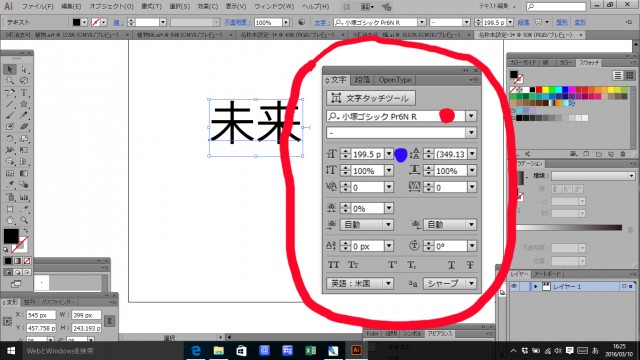Select the Scale tool
This screenshot has width=640, height=360.
coord(24,139)
